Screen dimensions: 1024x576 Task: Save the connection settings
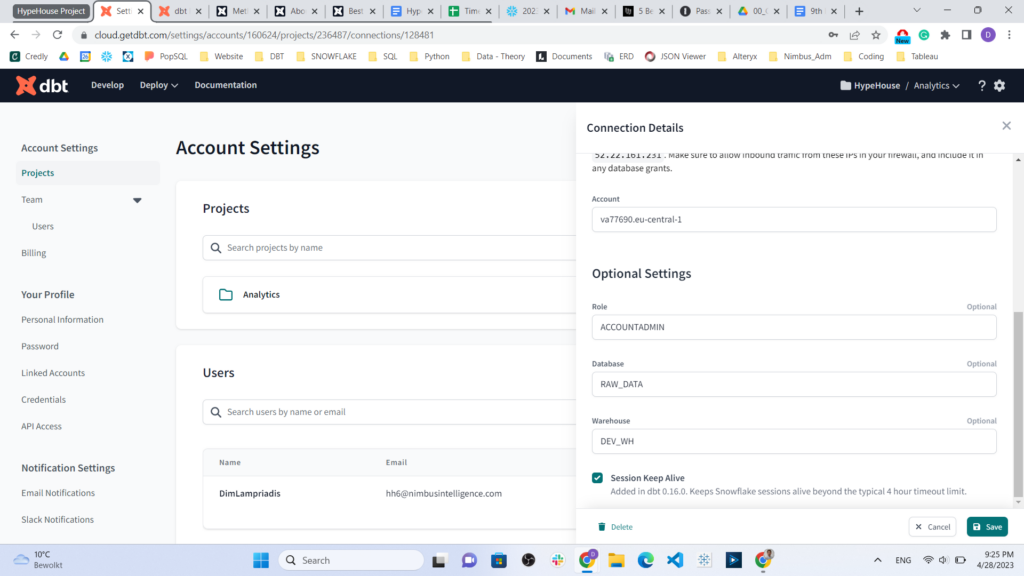click(987, 526)
